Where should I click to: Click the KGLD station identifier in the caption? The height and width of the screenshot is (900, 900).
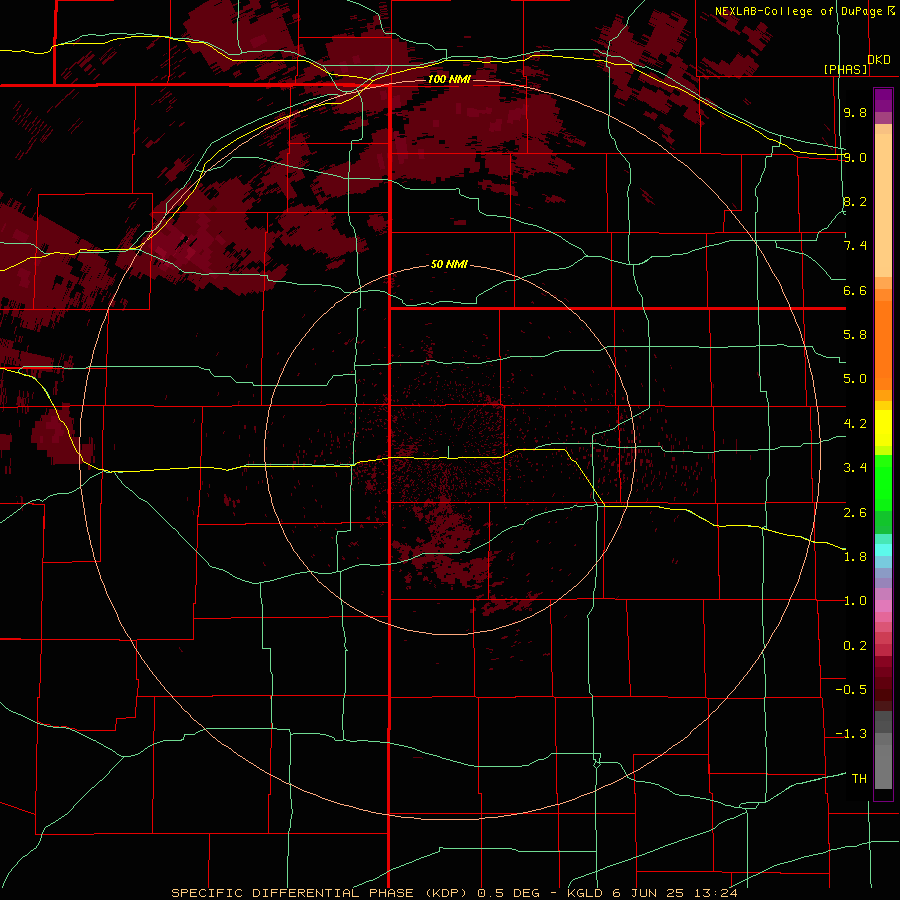coord(586,893)
